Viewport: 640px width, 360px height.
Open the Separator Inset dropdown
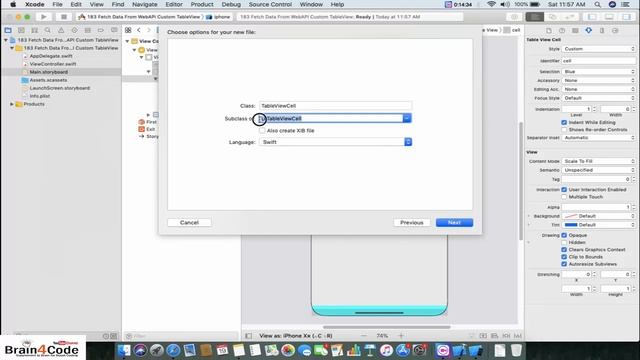[599, 138]
